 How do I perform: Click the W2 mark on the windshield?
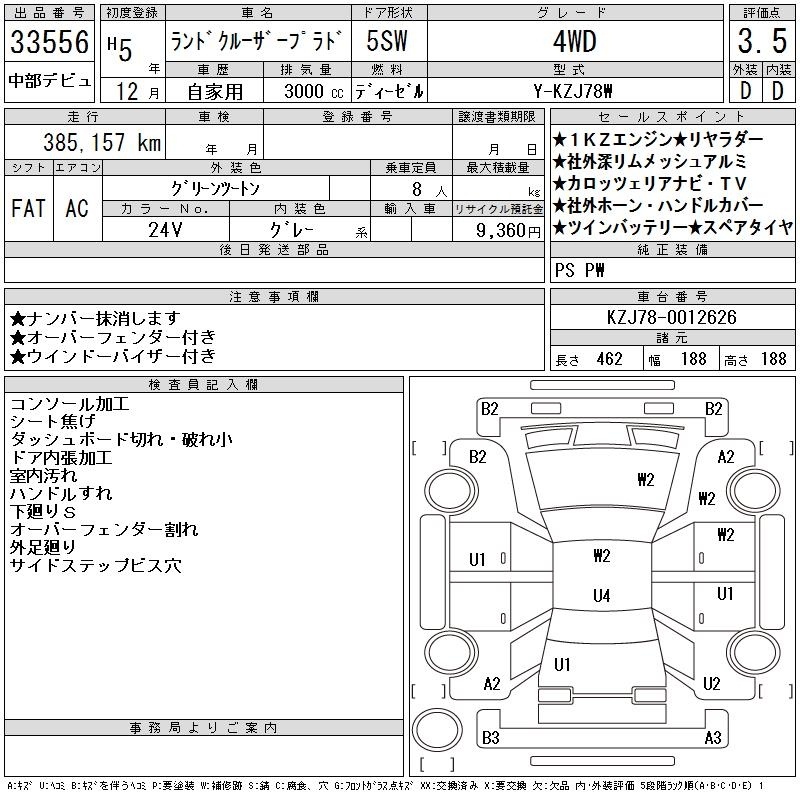click(x=645, y=479)
